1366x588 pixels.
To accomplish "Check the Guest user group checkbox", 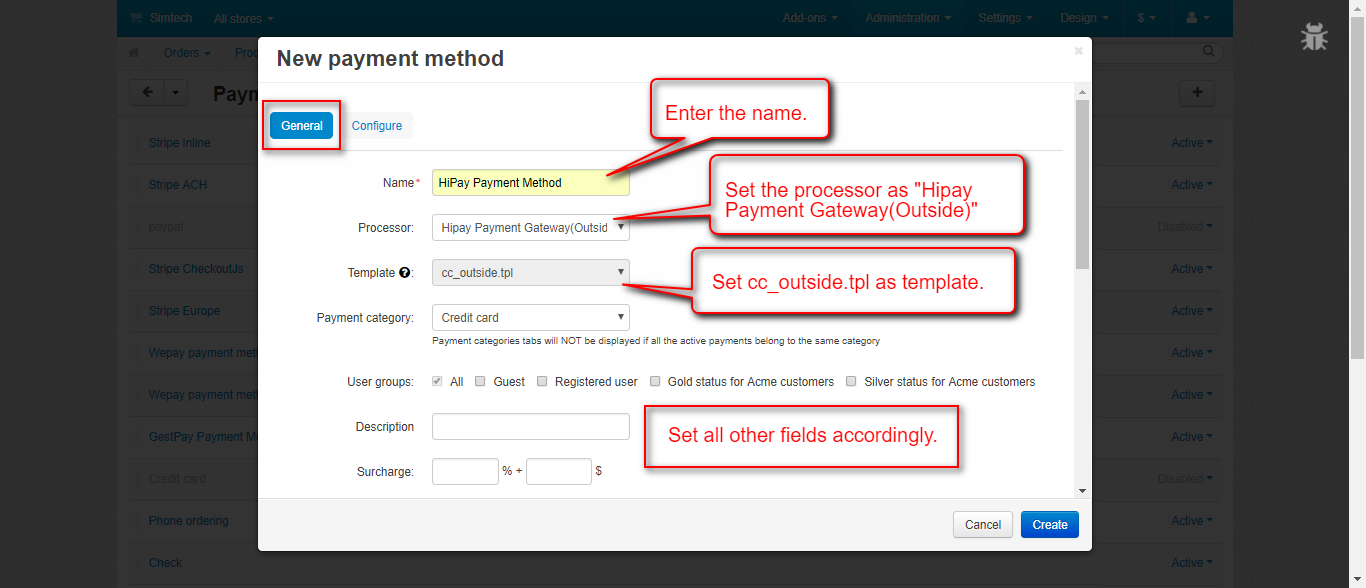I will coord(481,381).
